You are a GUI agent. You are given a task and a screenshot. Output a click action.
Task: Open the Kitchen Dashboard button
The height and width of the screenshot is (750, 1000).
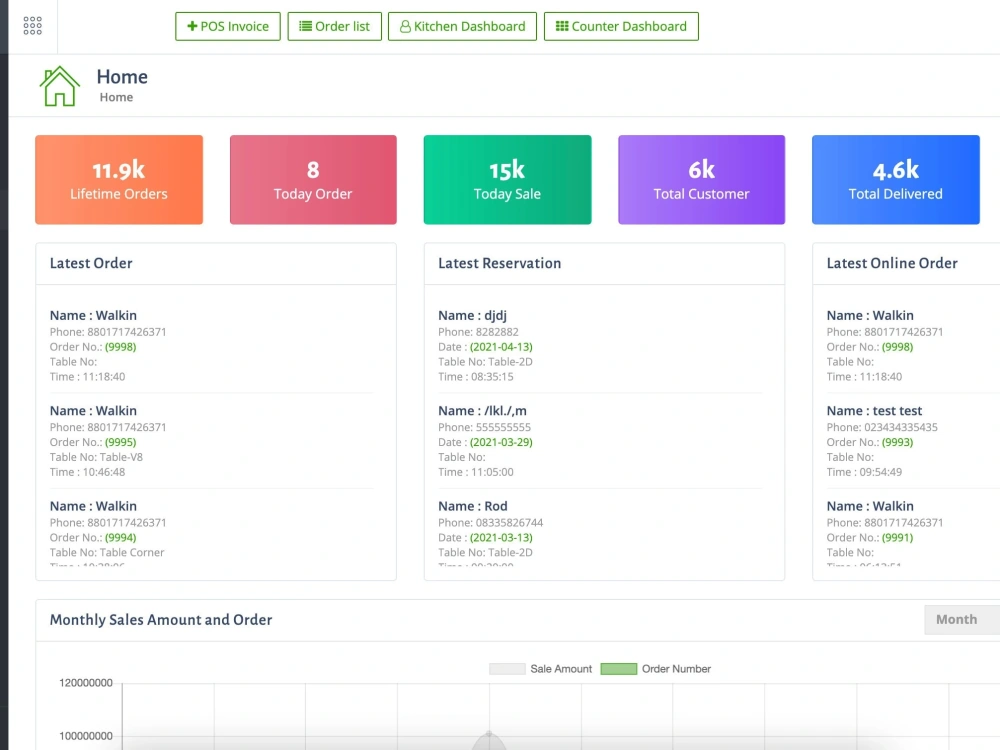point(462,26)
